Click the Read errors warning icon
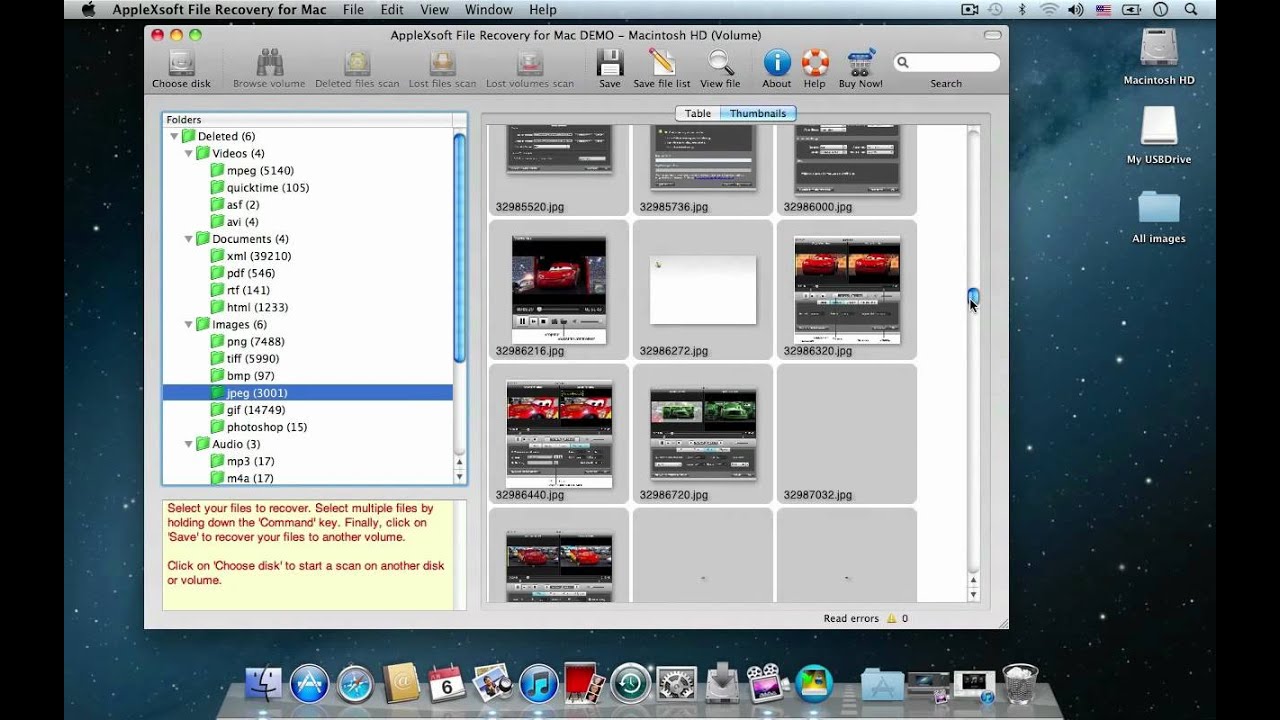Viewport: 1280px width, 720px height. pos(890,618)
